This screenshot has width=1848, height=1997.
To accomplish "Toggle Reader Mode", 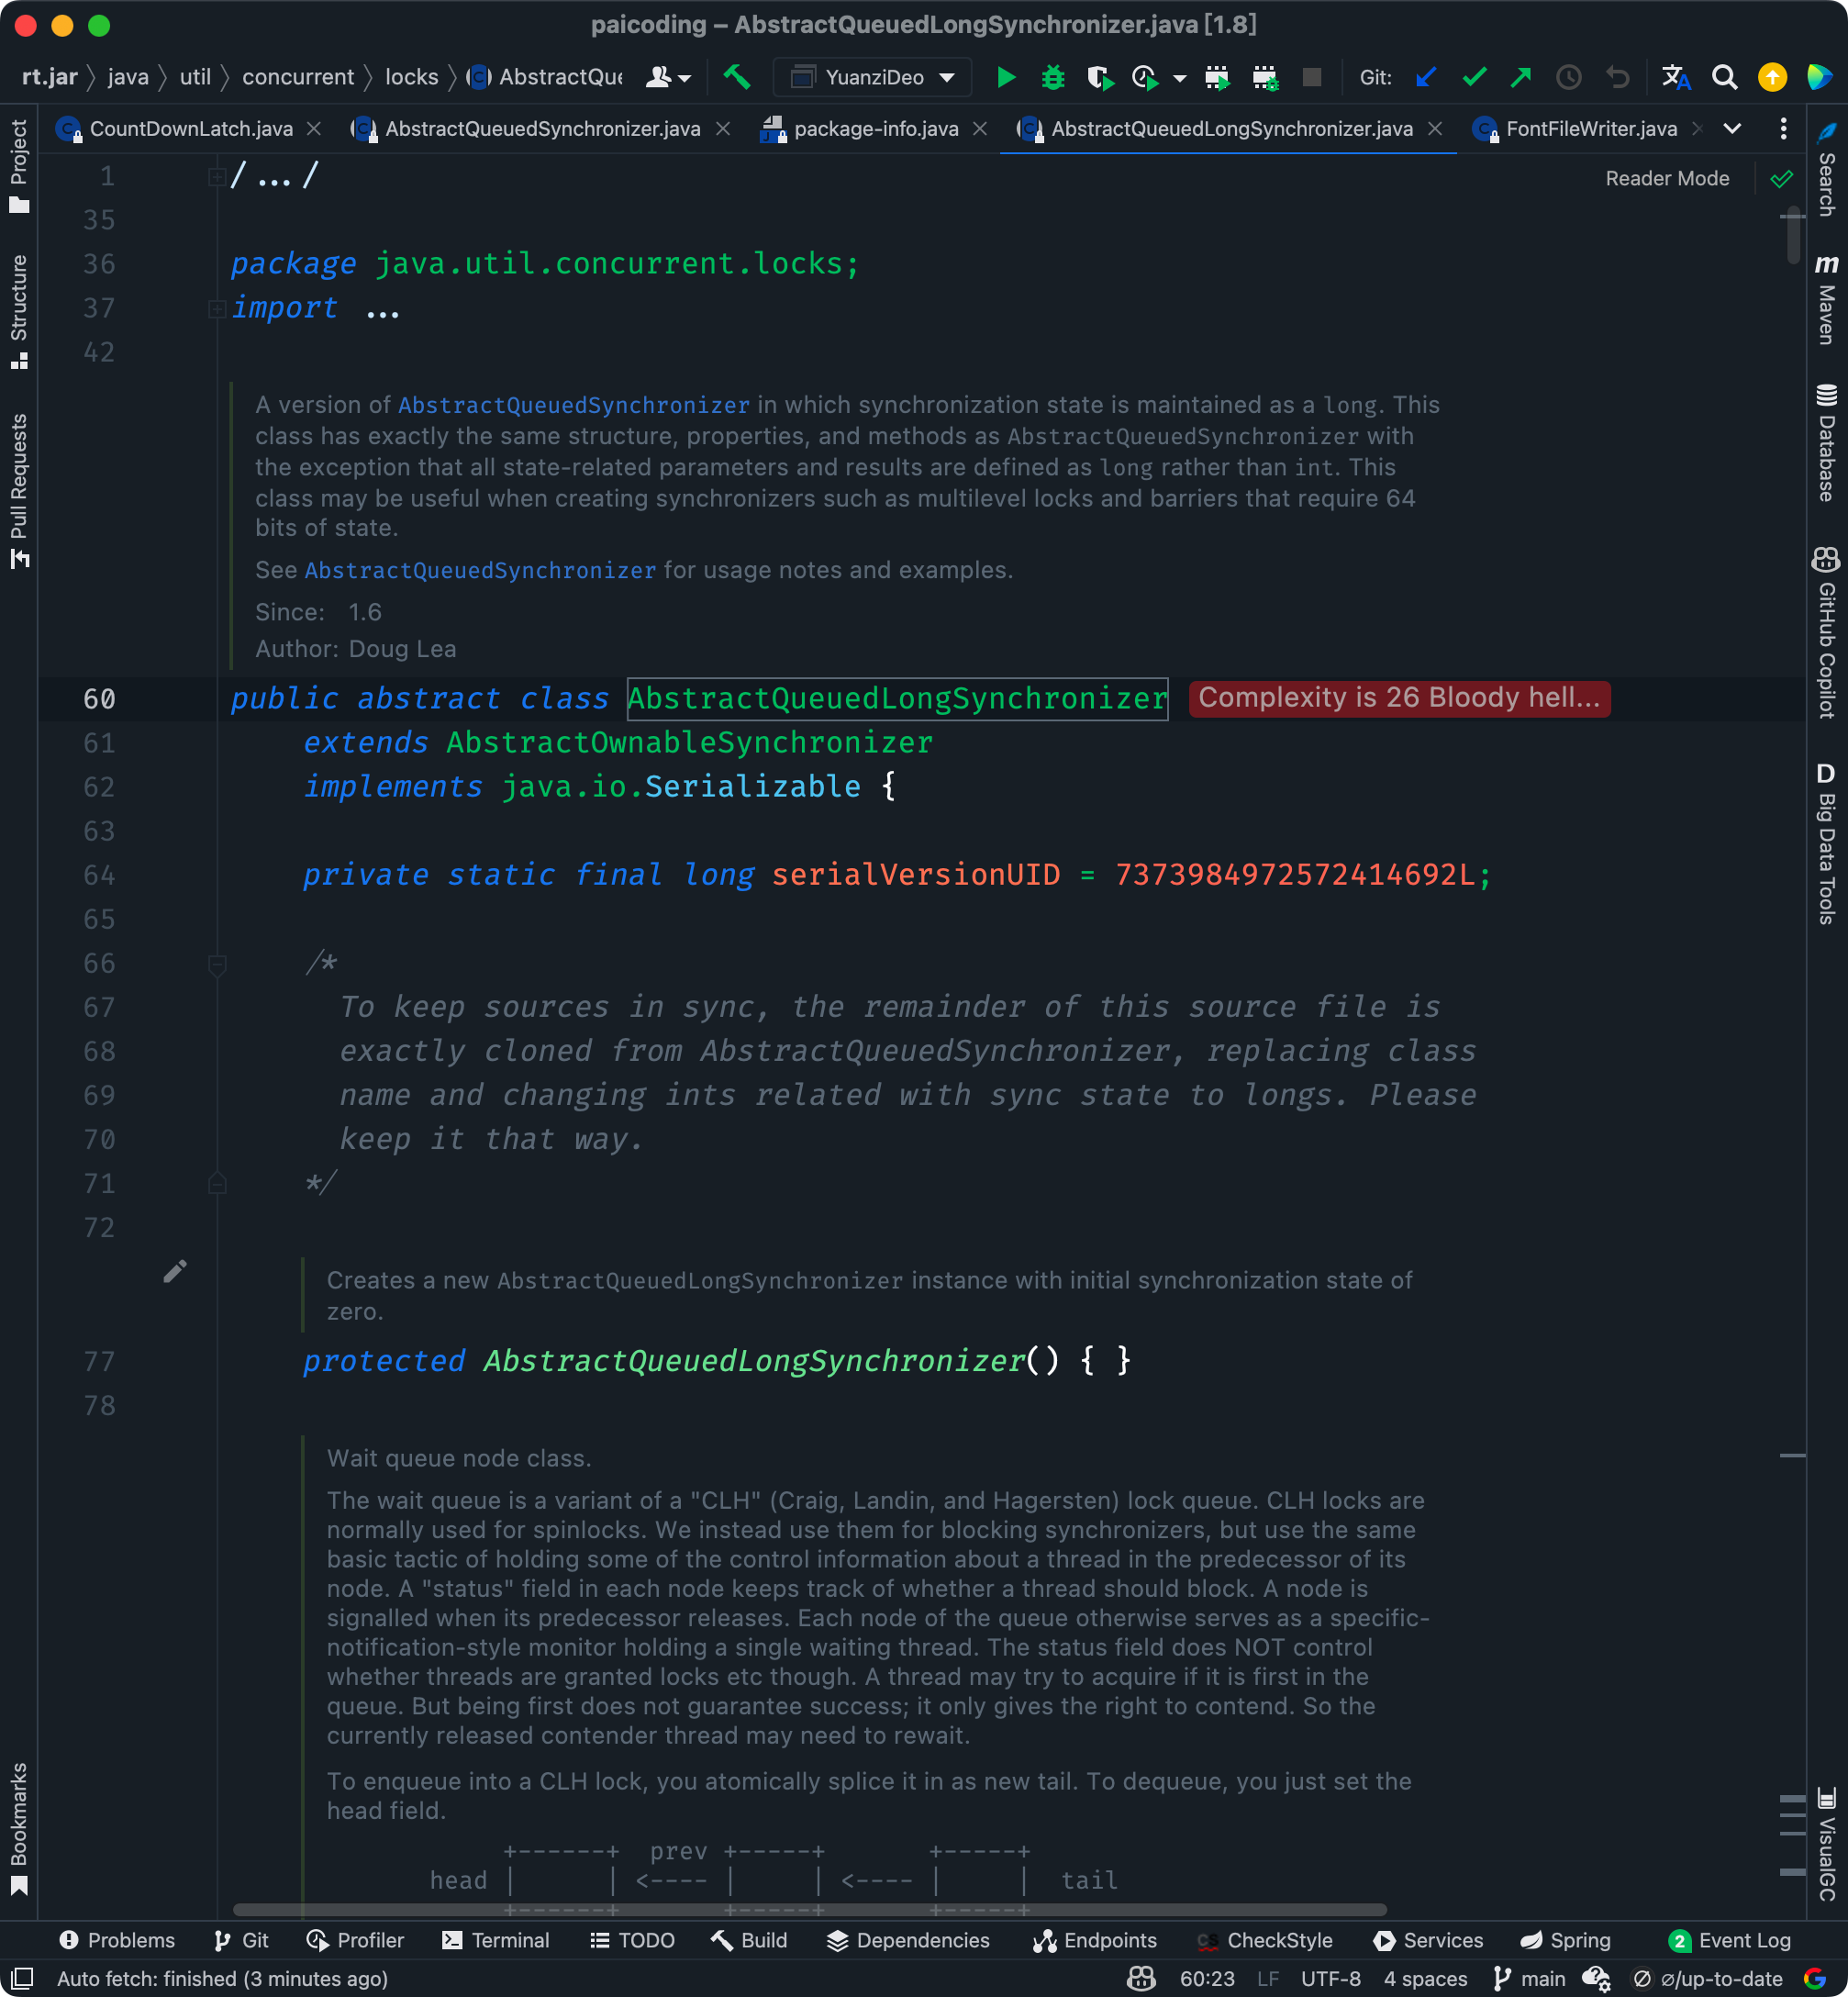I will click(x=1666, y=178).
